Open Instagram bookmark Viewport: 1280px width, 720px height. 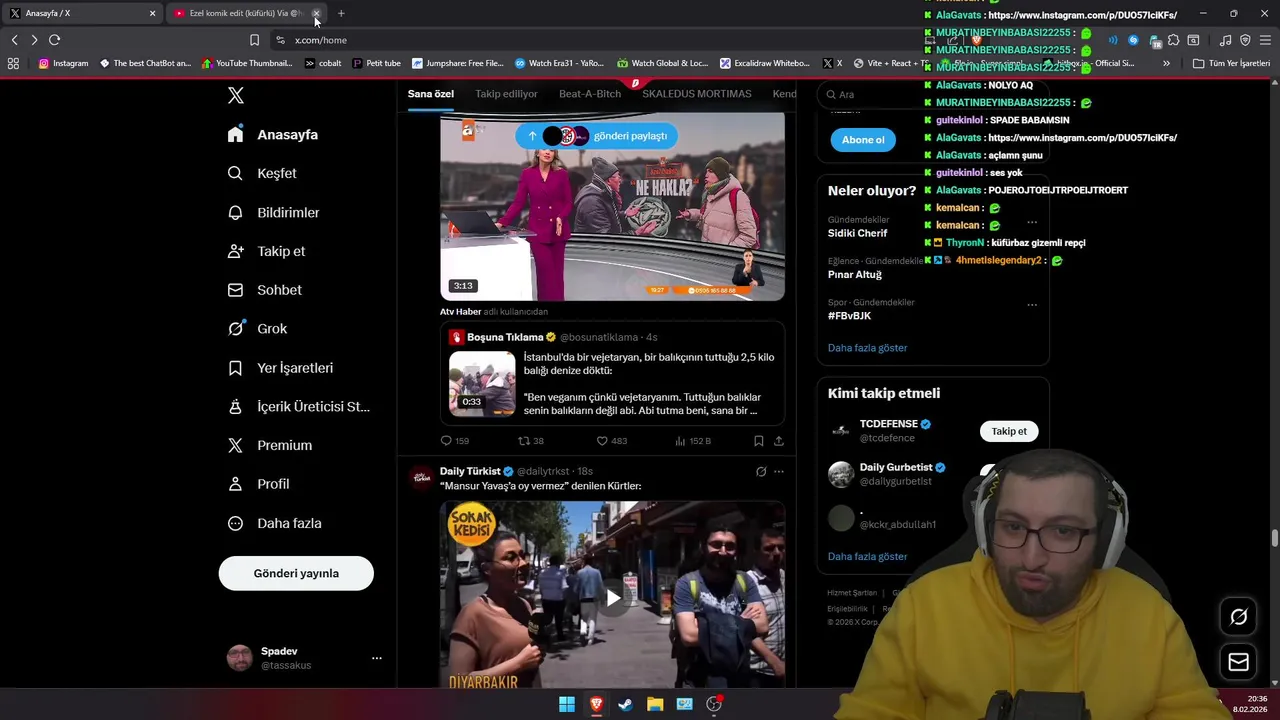point(63,63)
